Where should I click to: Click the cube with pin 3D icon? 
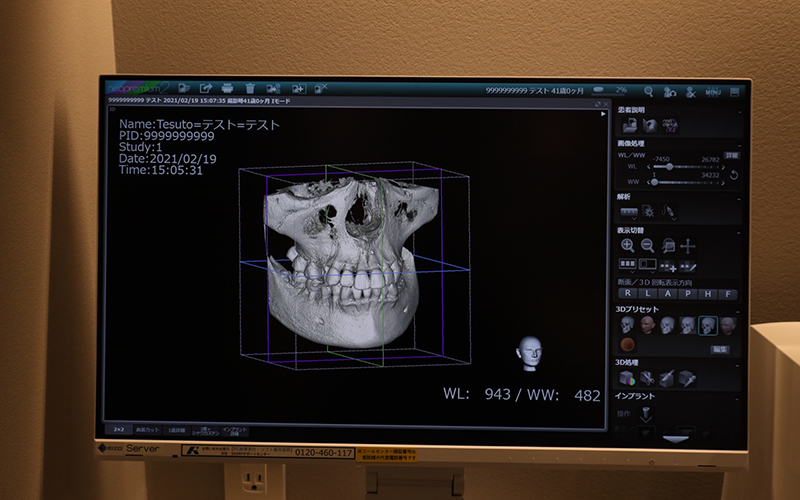[x=687, y=379]
